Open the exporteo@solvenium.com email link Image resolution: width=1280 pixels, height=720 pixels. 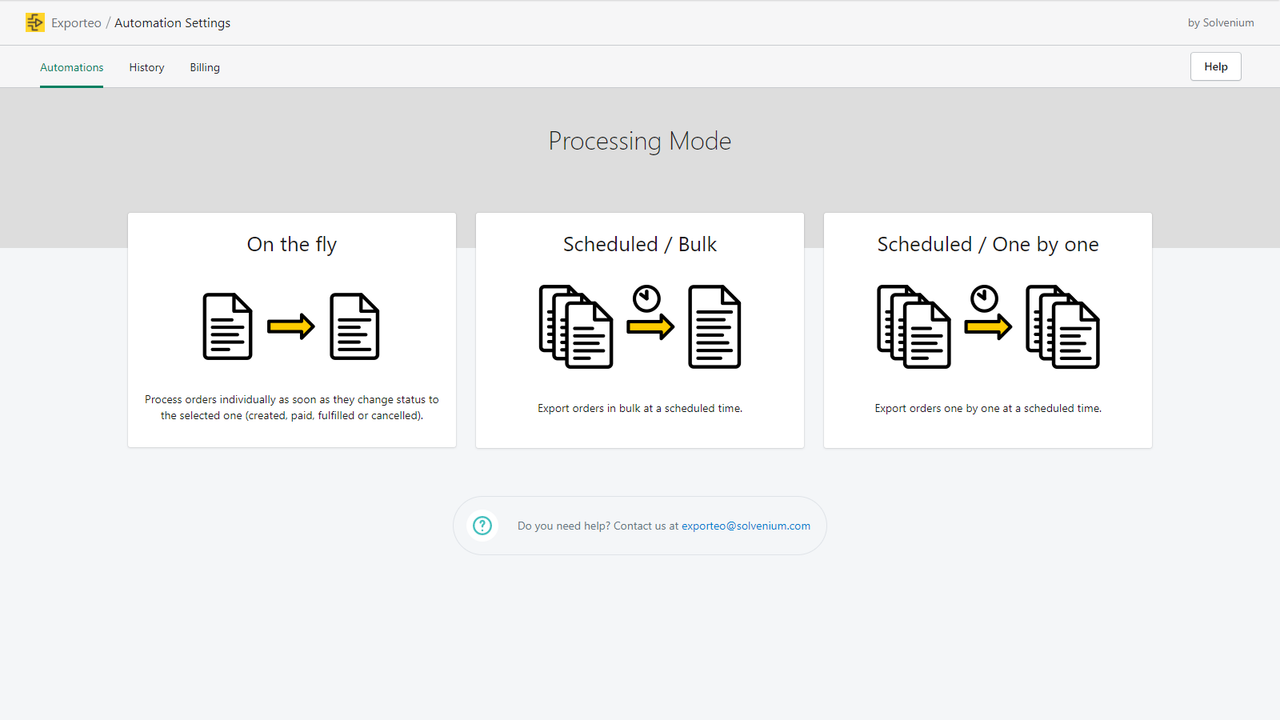pos(745,525)
